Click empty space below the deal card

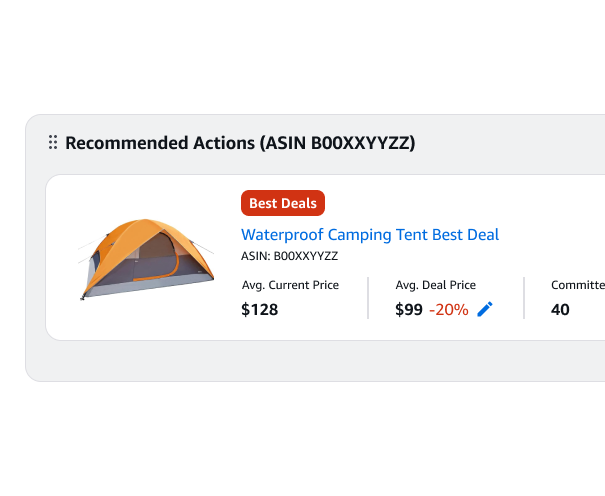point(300,360)
